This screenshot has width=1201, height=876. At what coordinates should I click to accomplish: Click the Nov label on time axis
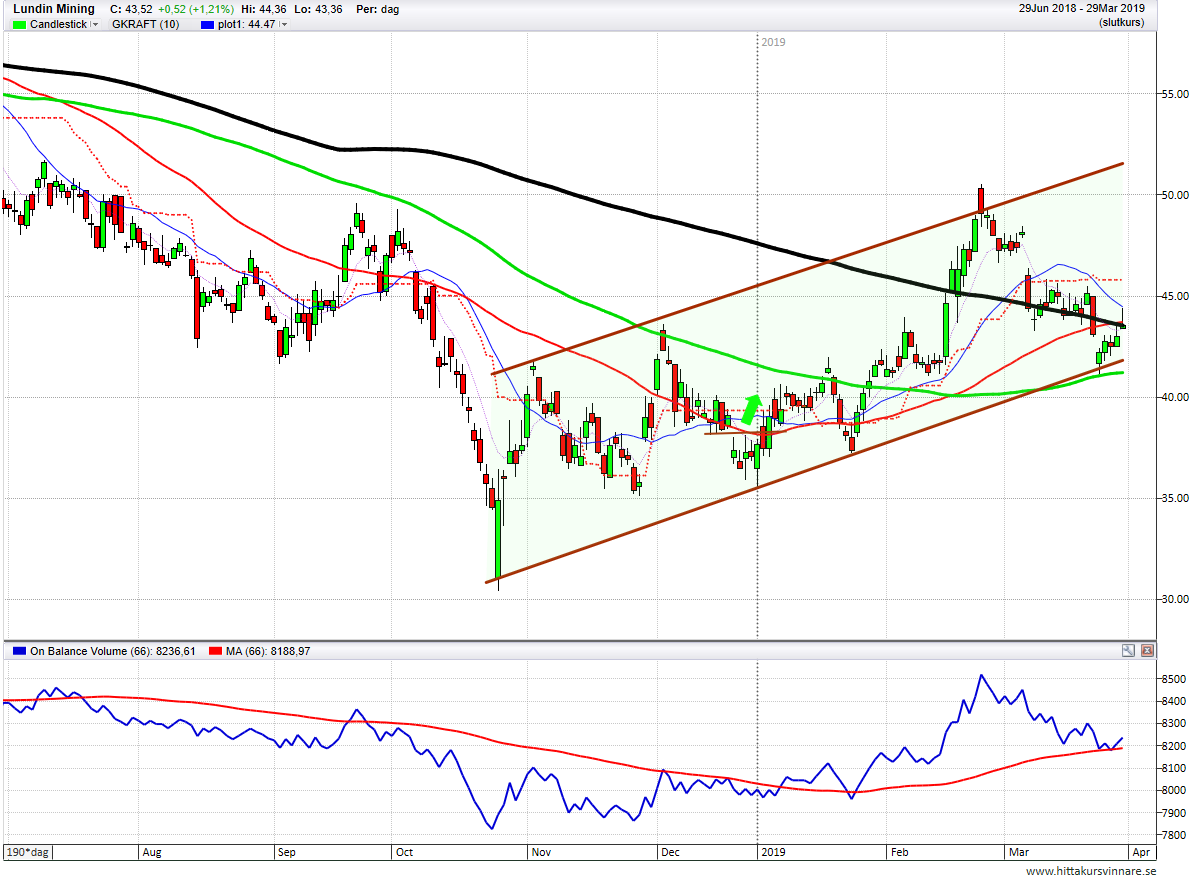[x=541, y=853]
